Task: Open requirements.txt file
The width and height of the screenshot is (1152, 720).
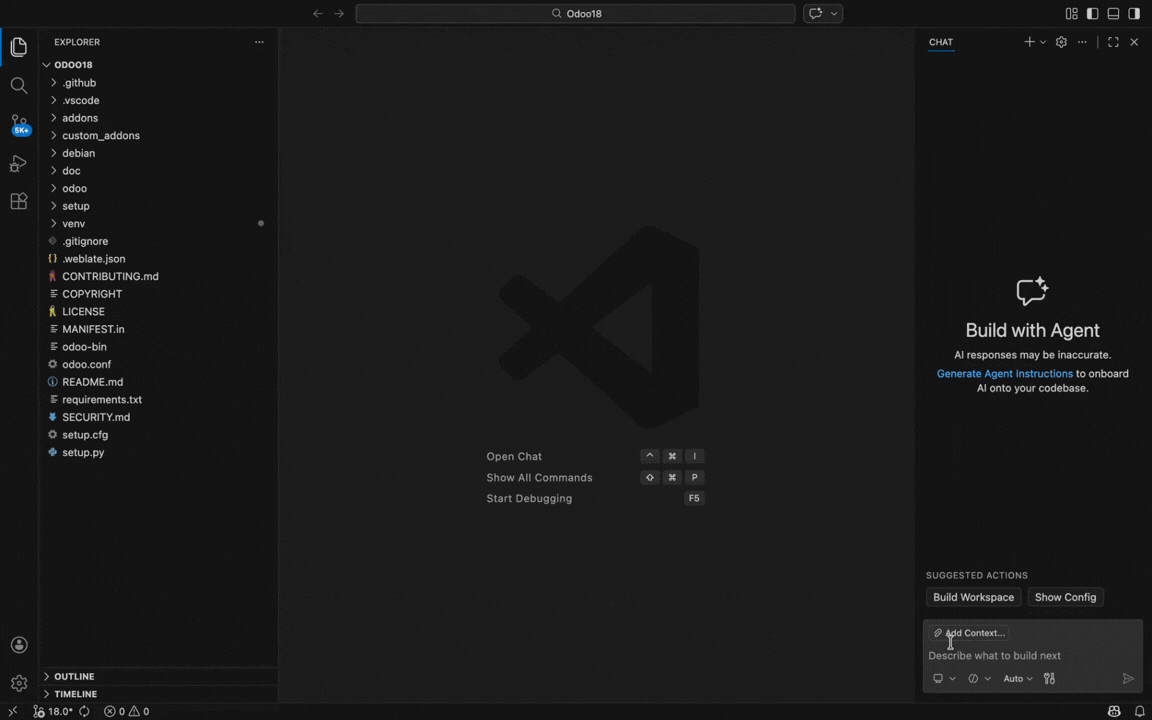Action: (x=159, y=400)
